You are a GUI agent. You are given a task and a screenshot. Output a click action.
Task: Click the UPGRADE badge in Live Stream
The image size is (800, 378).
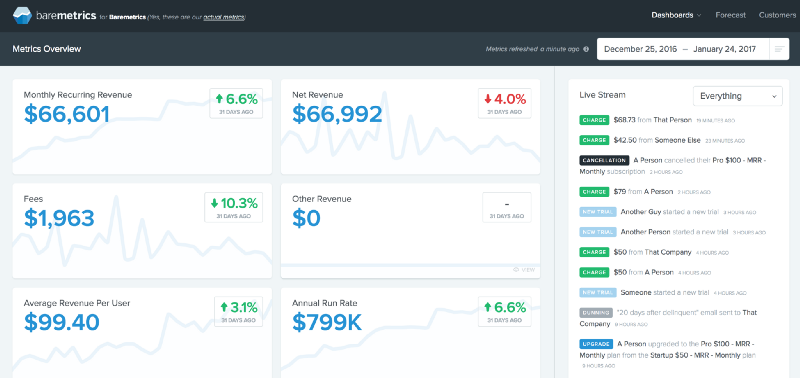(594, 344)
